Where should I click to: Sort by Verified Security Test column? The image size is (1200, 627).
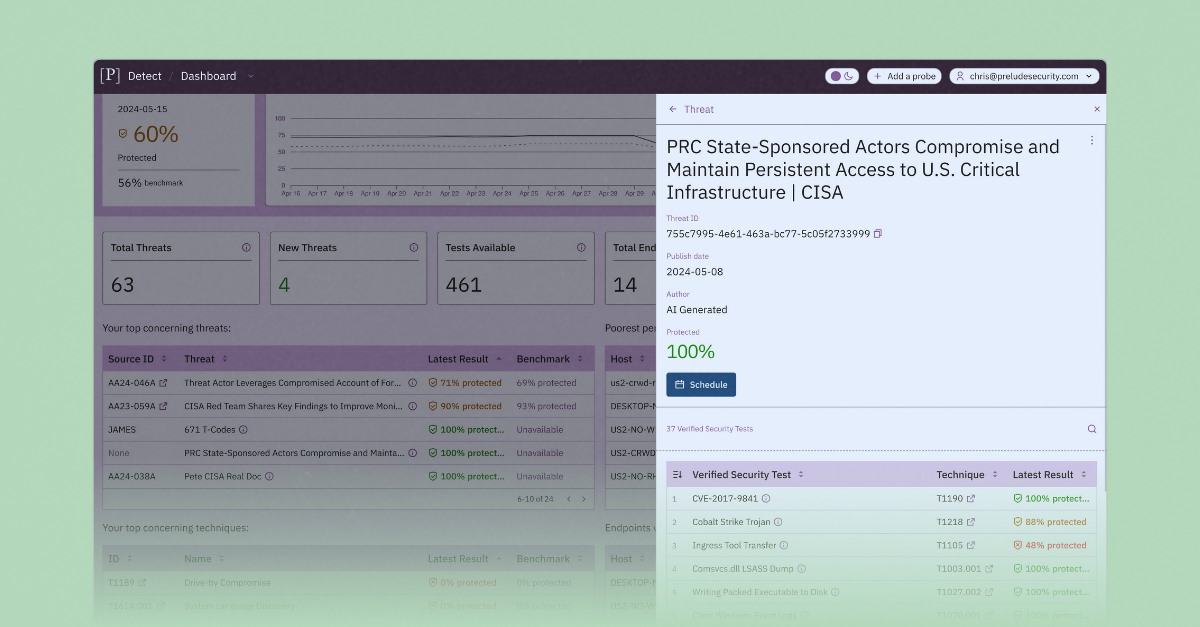(748, 475)
